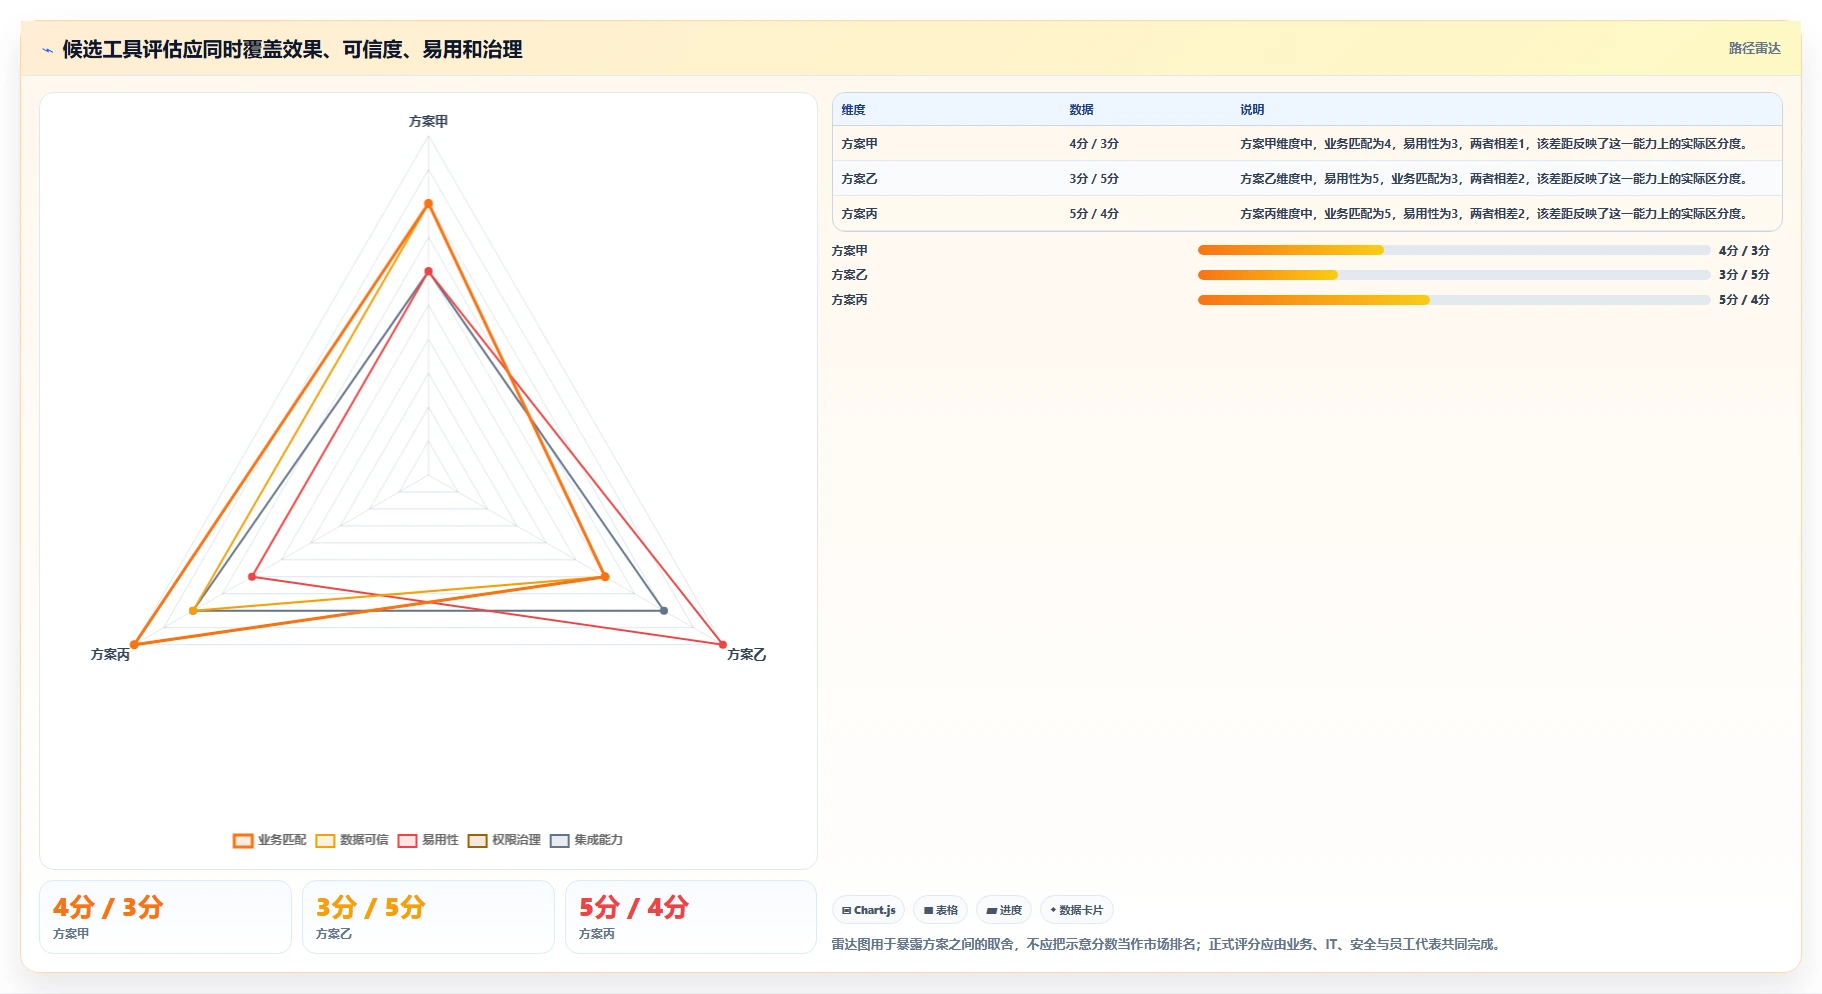Click the description starting 方案甲维度中
This screenshot has height=994, width=1822.
tap(1494, 144)
